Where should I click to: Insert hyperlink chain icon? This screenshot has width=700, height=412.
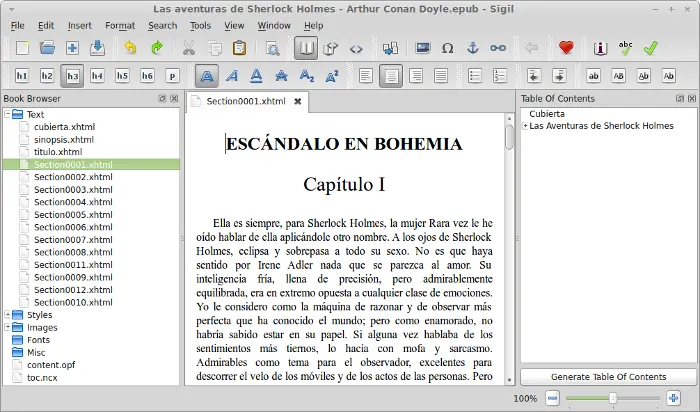coord(498,48)
